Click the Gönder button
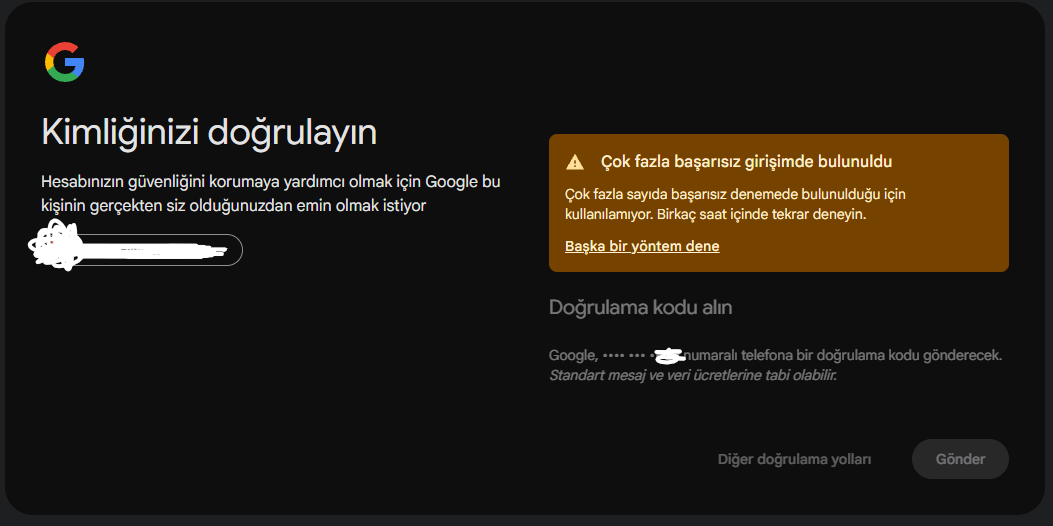1053x526 pixels. [960, 459]
